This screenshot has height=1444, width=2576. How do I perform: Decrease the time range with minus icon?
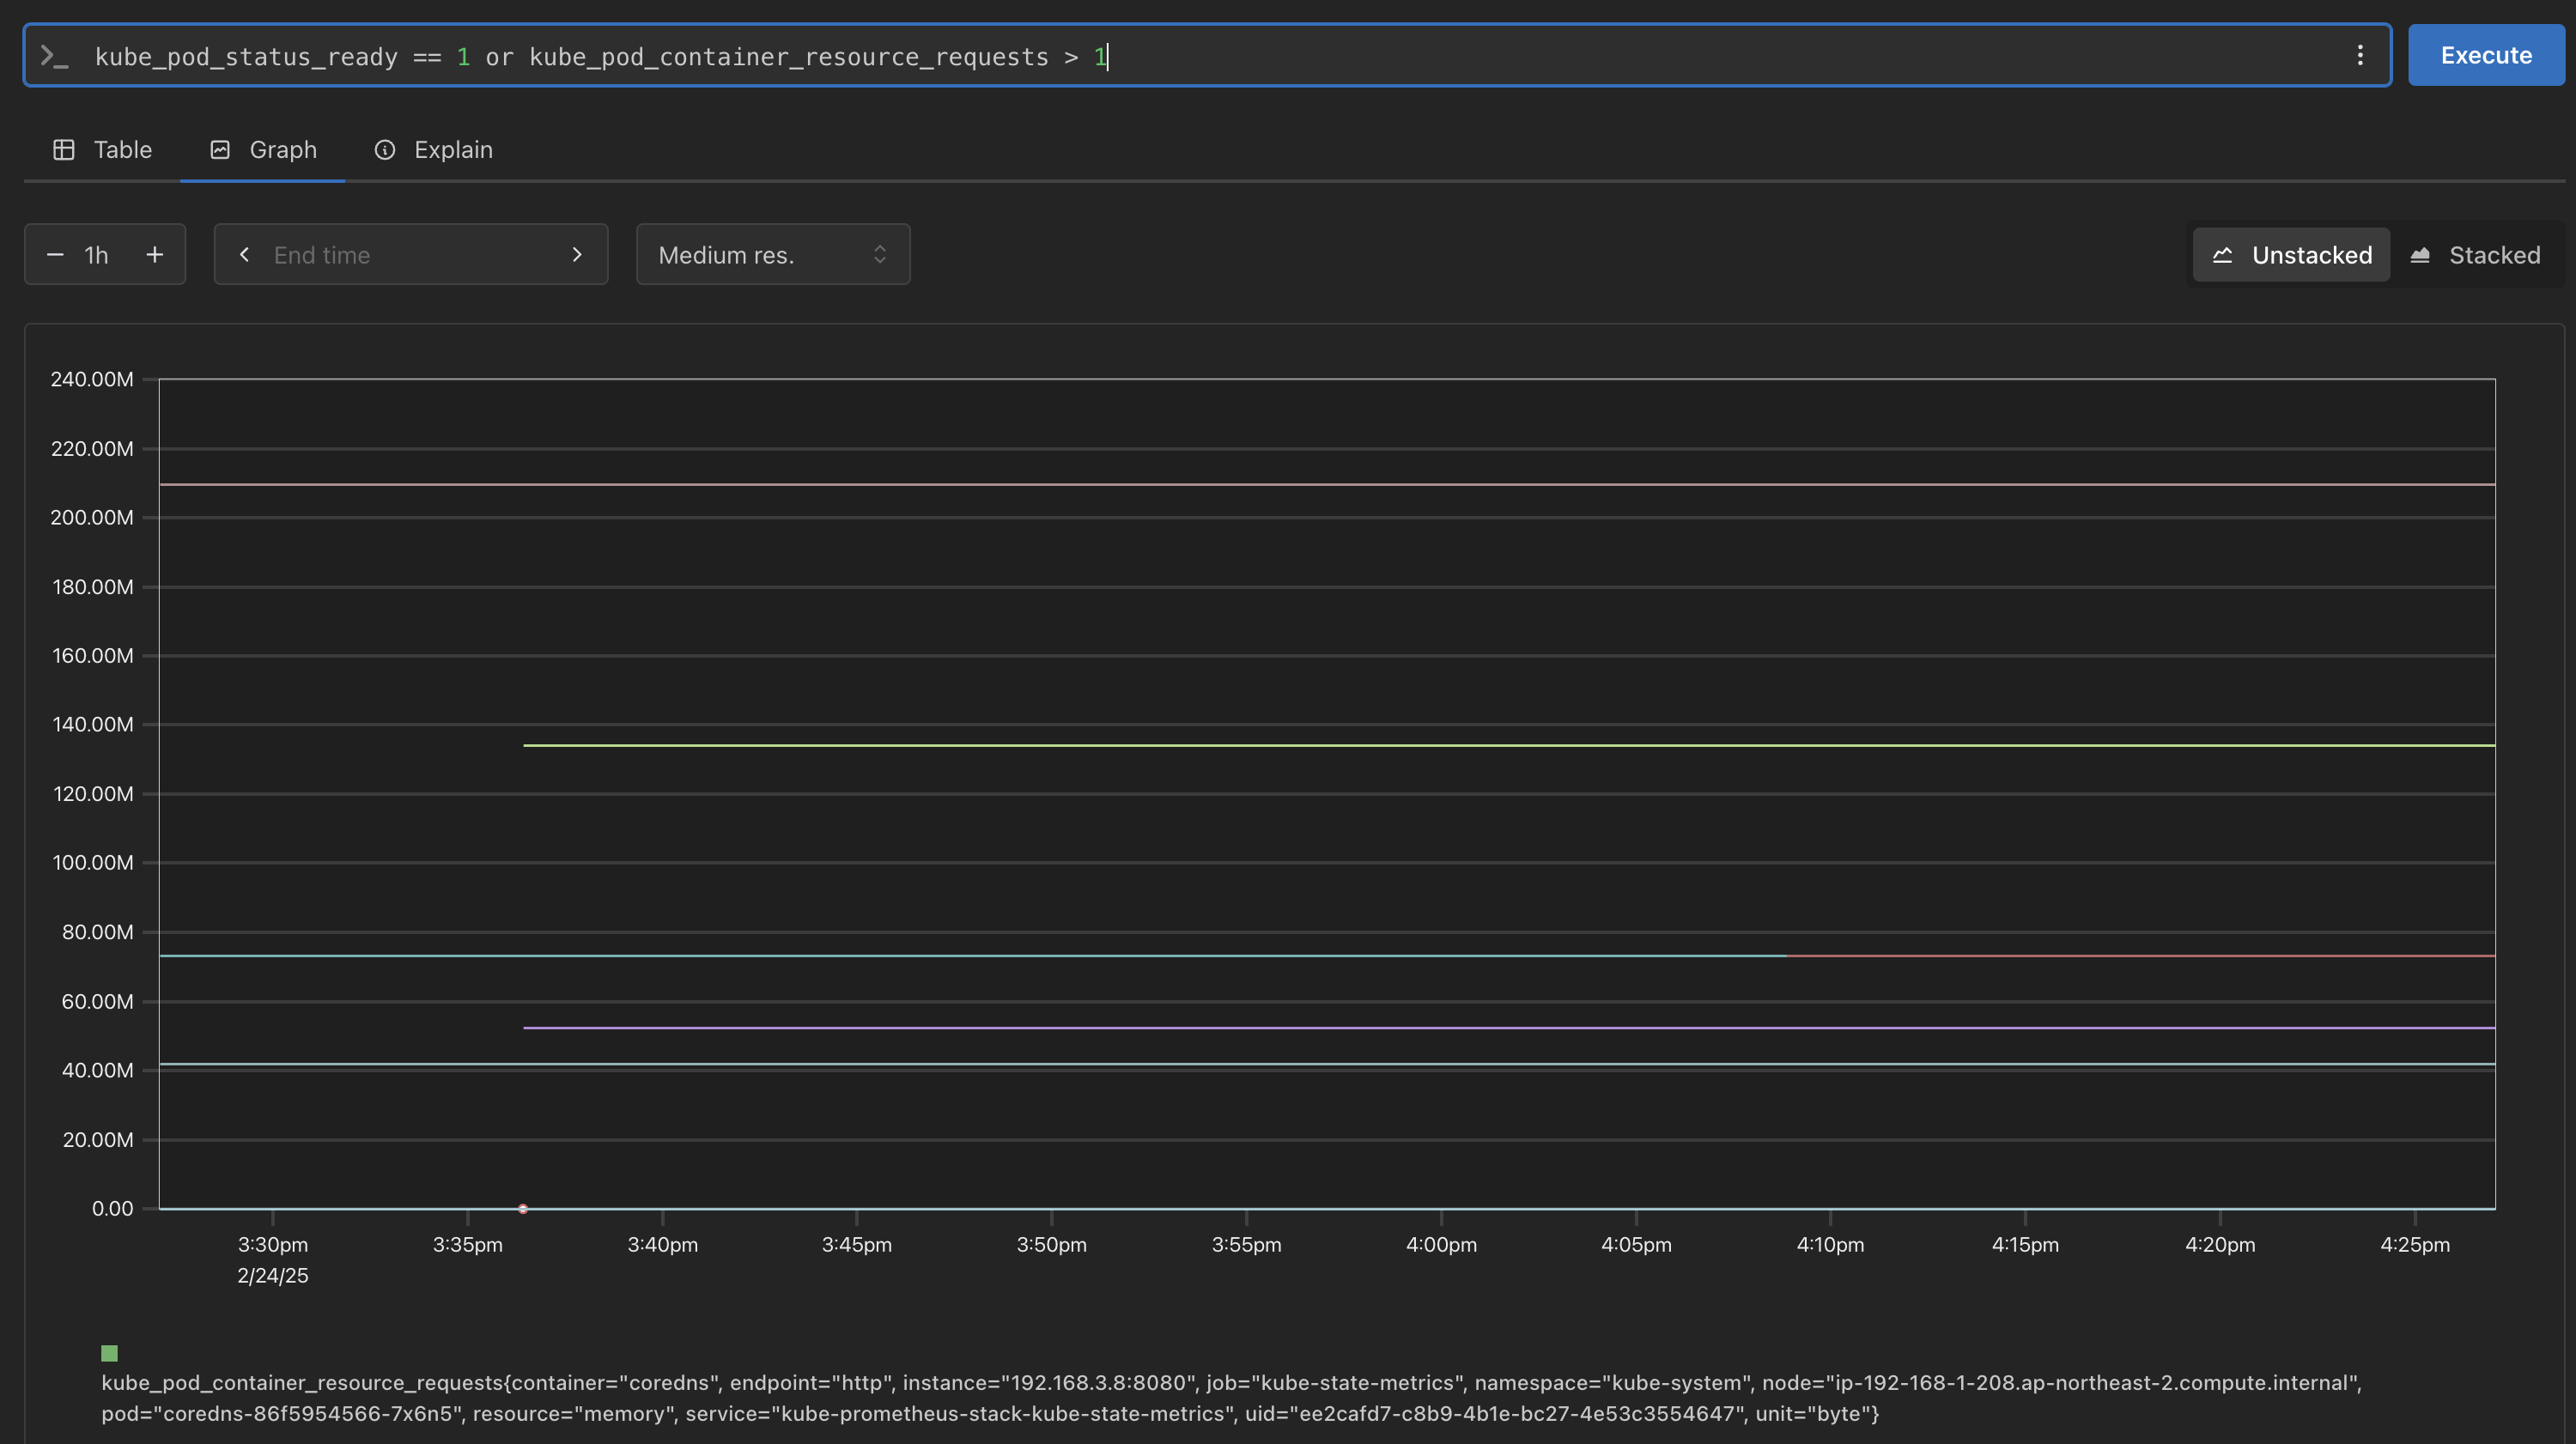click(55, 255)
